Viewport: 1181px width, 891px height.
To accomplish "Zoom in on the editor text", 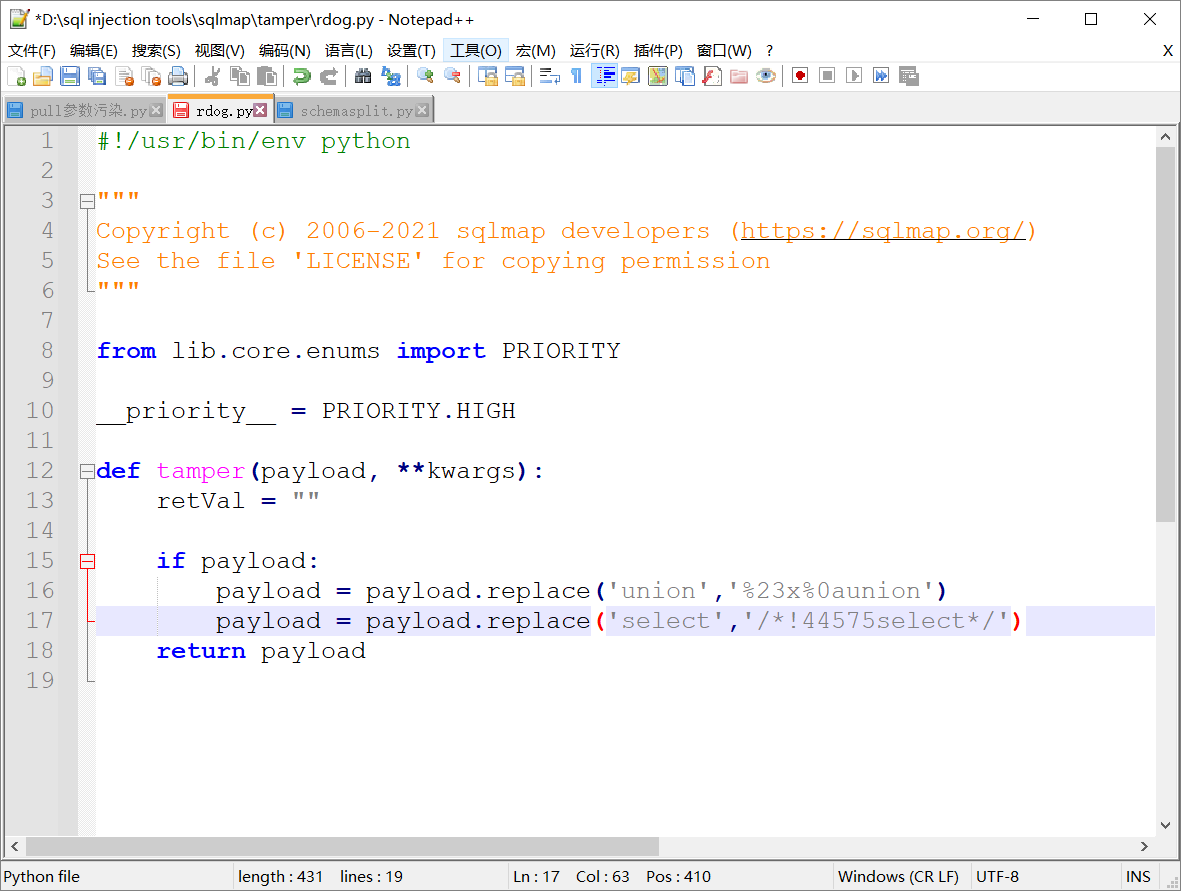I will point(426,76).
